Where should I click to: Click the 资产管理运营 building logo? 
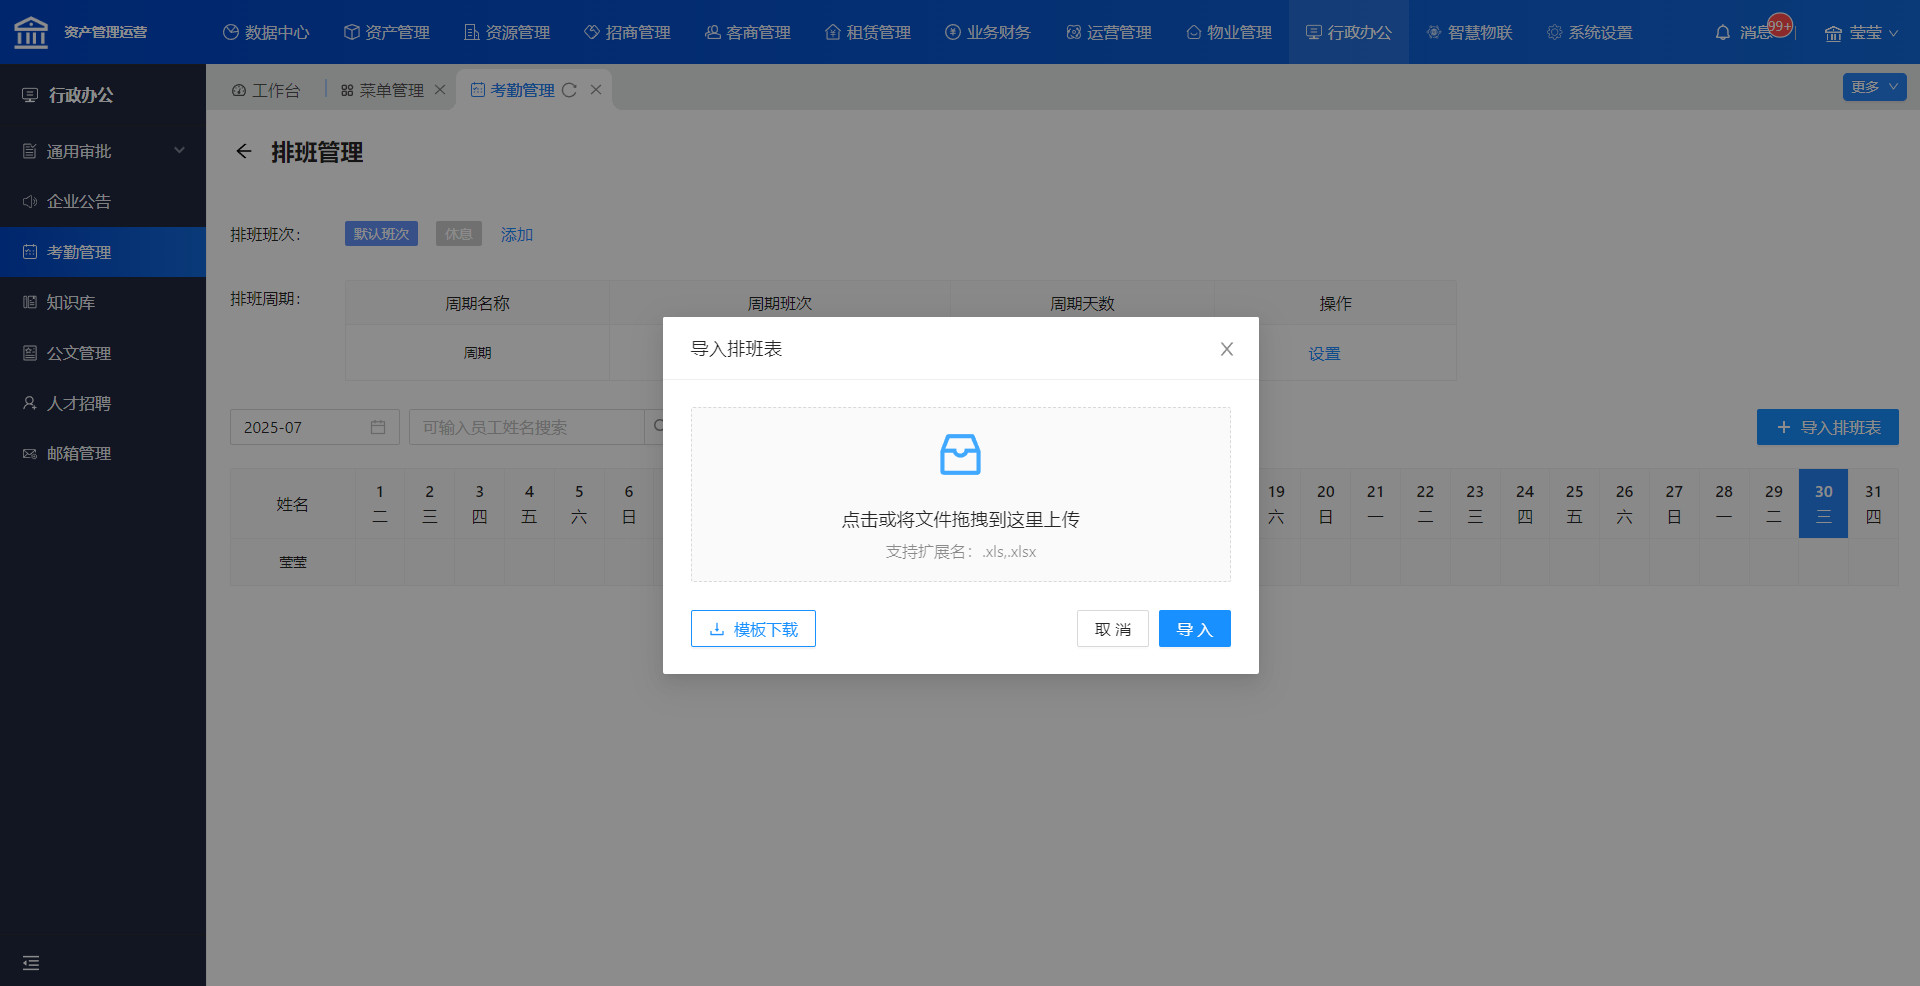click(x=31, y=32)
